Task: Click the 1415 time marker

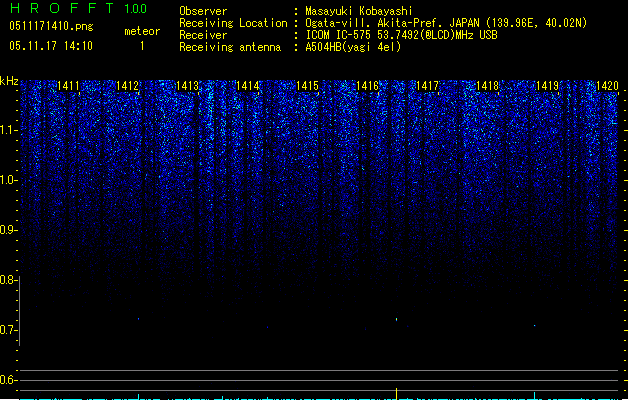Action: [307, 86]
